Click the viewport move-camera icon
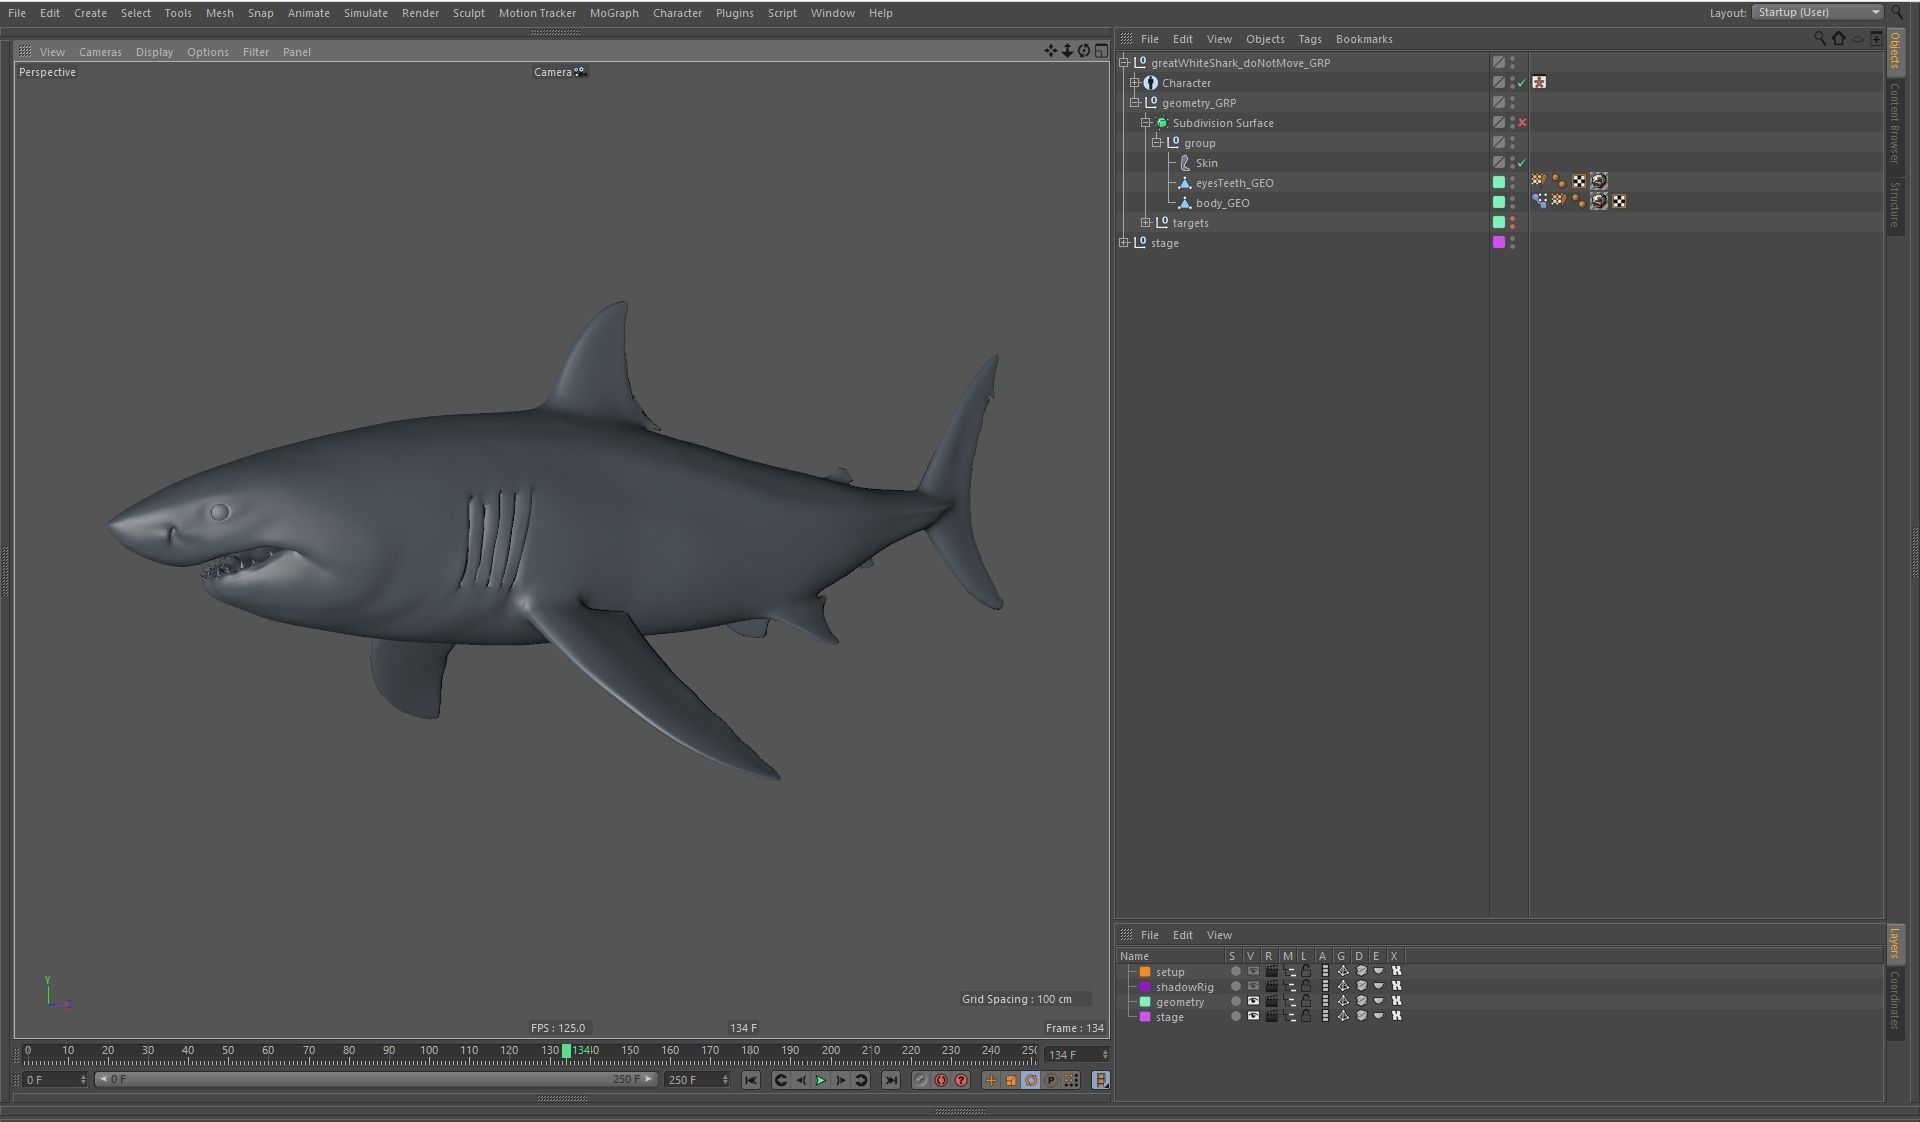The height and width of the screenshot is (1122, 1920). point(1050,51)
